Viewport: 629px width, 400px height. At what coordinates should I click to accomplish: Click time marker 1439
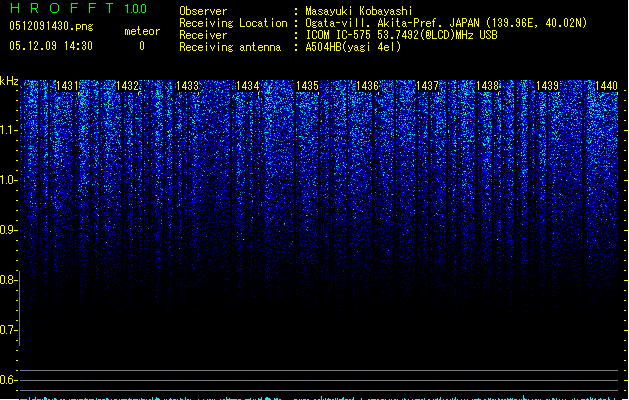click(x=548, y=86)
